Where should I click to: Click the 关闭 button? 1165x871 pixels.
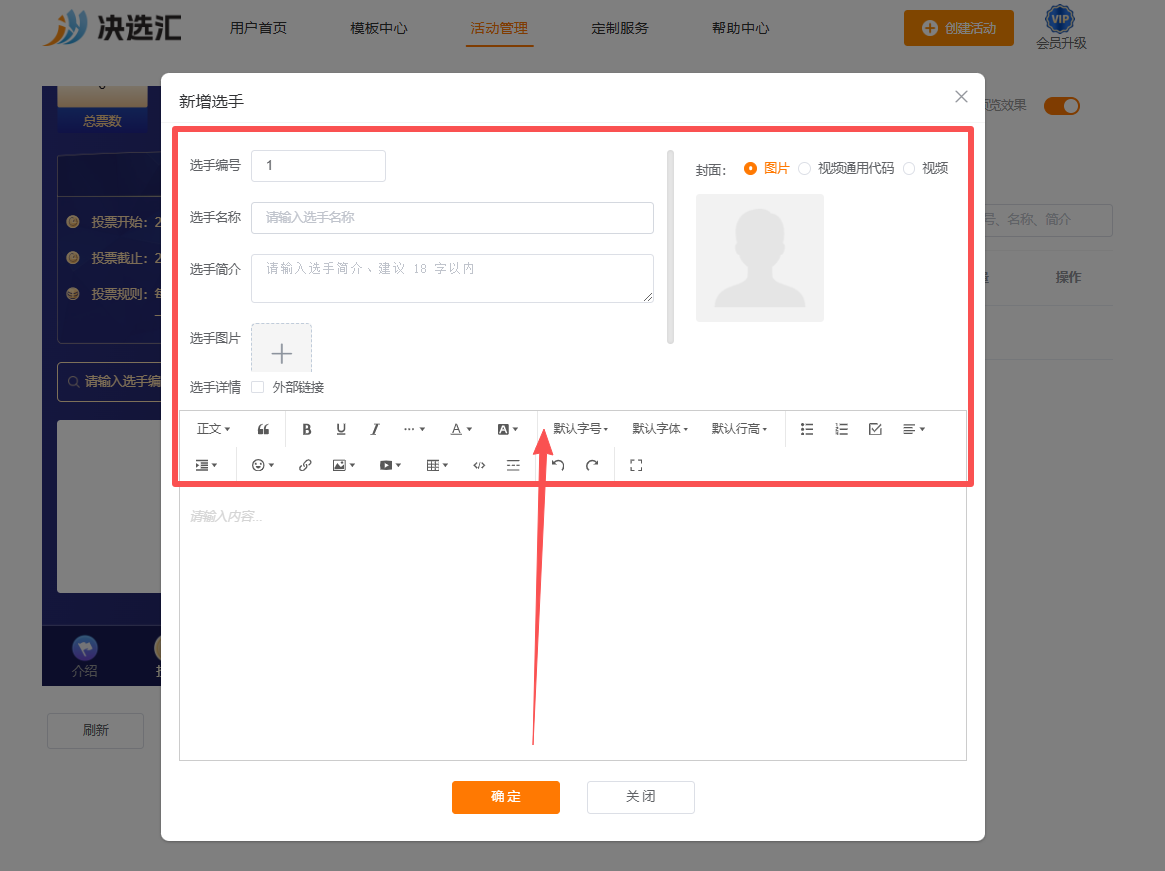640,797
